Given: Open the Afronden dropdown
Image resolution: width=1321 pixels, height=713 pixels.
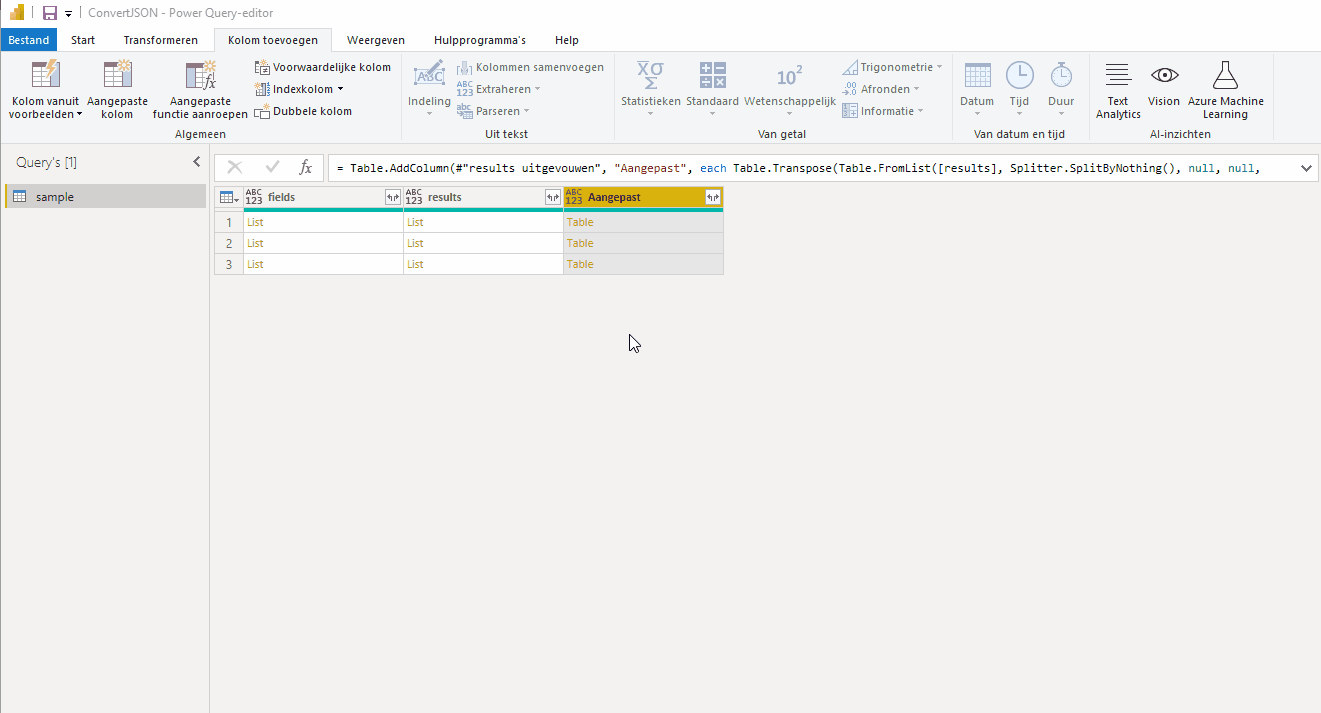Looking at the screenshot, I should (x=881, y=89).
